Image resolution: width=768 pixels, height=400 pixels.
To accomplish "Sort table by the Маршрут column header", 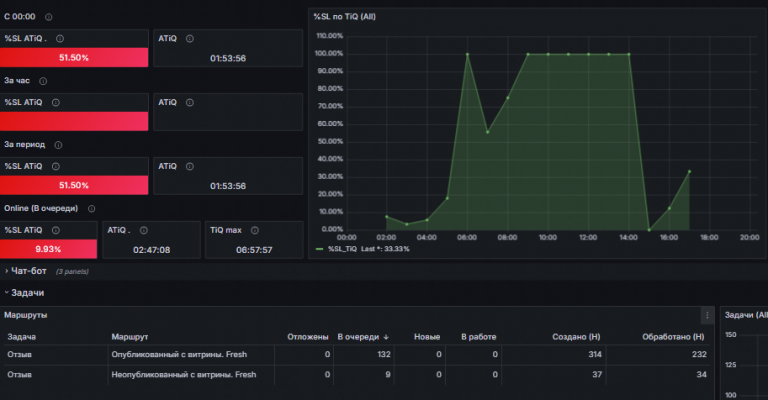I will [130, 337].
